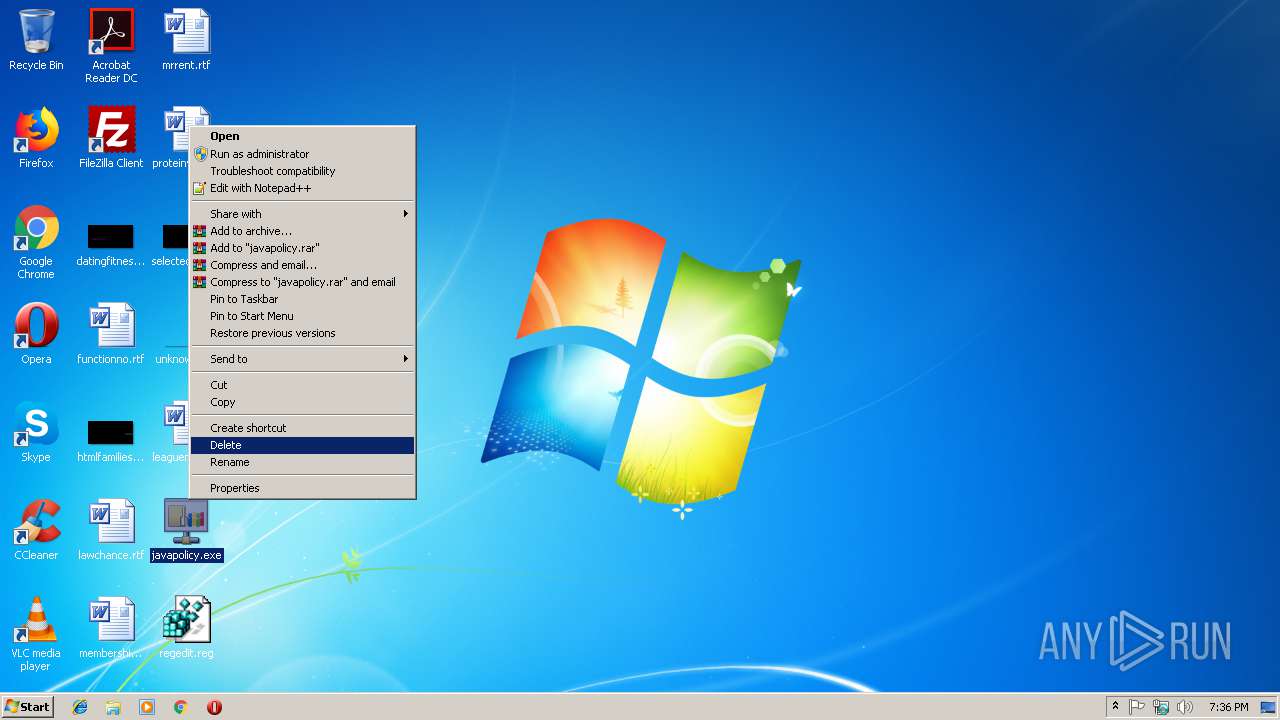This screenshot has height=720, width=1280.
Task: Choose Open in the context menu
Action: [x=302, y=136]
